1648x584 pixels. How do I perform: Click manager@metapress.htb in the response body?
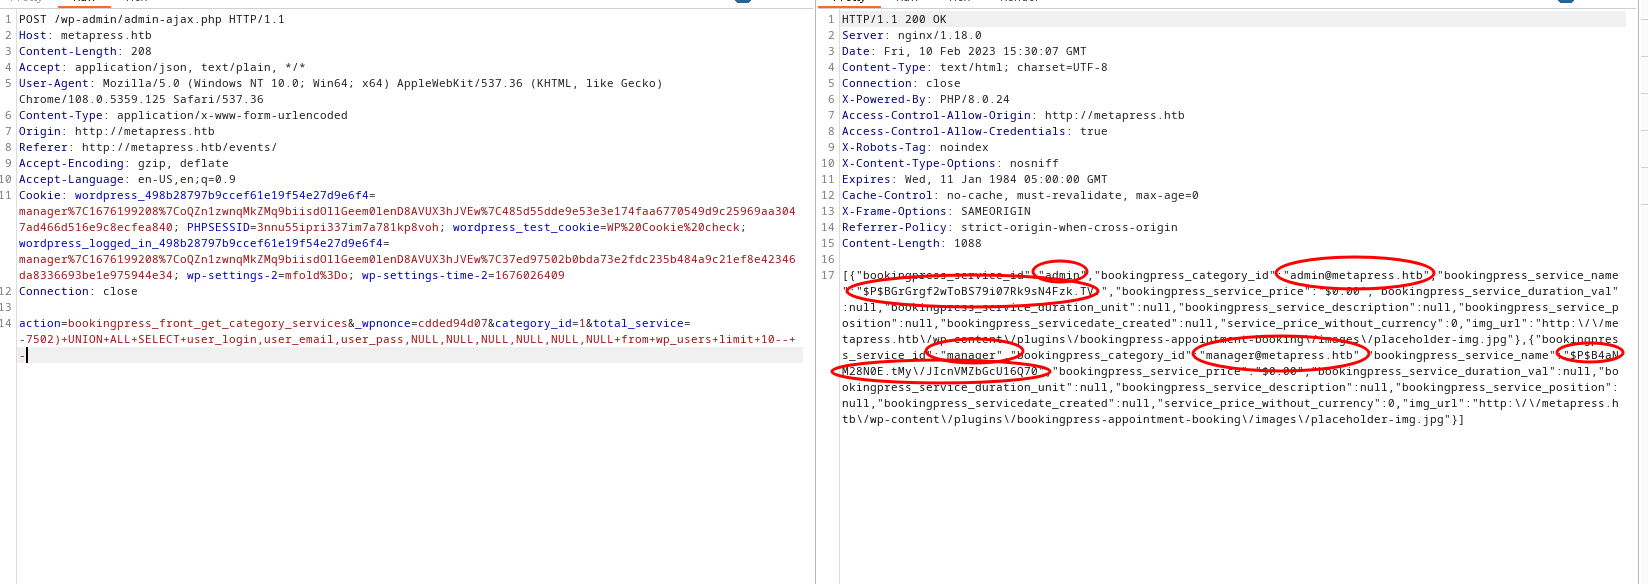1279,355
